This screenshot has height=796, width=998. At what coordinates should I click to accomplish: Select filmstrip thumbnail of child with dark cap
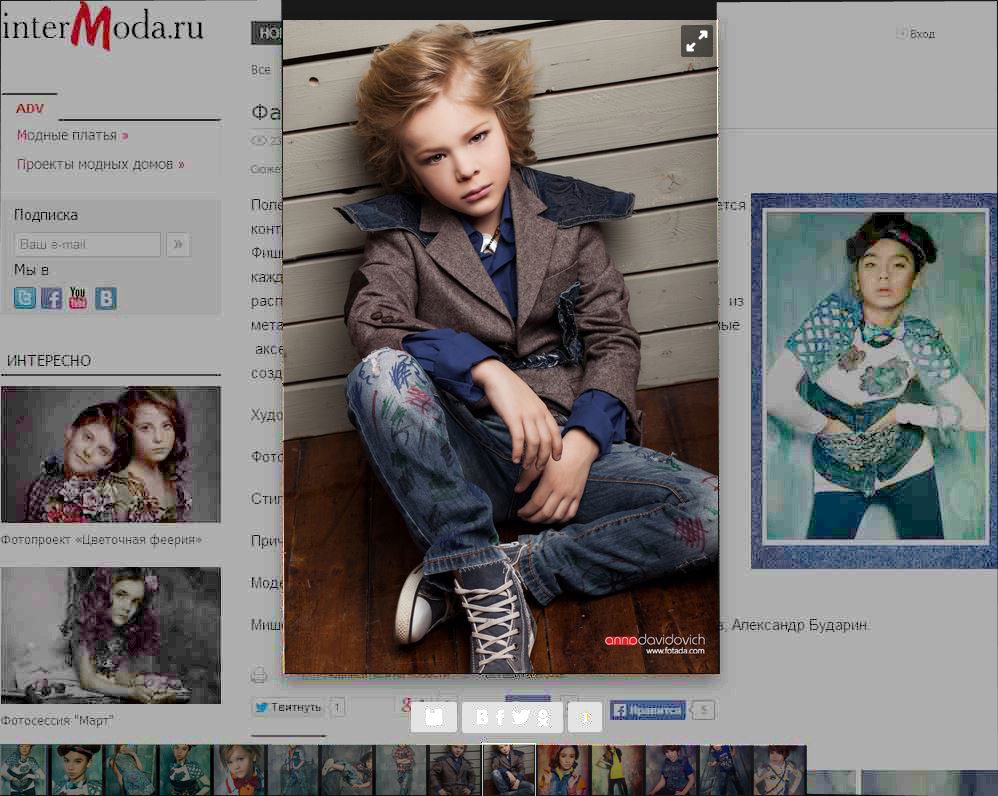[x=76, y=770]
